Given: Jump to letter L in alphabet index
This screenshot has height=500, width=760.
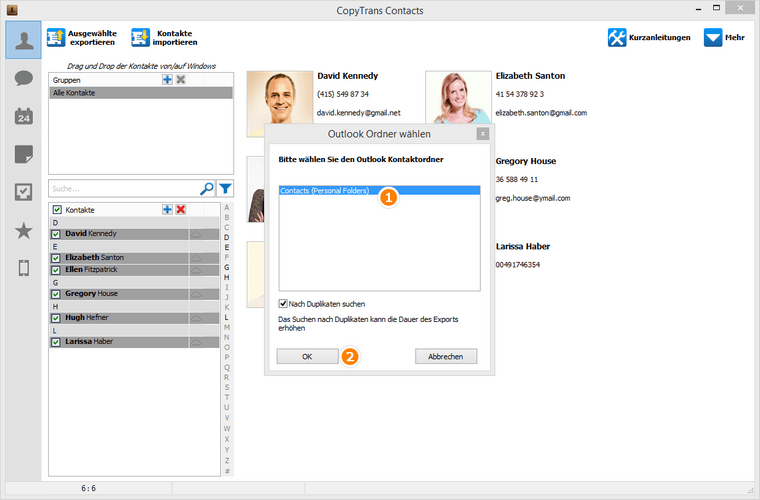Looking at the screenshot, I should pyautogui.click(x=226, y=317).
